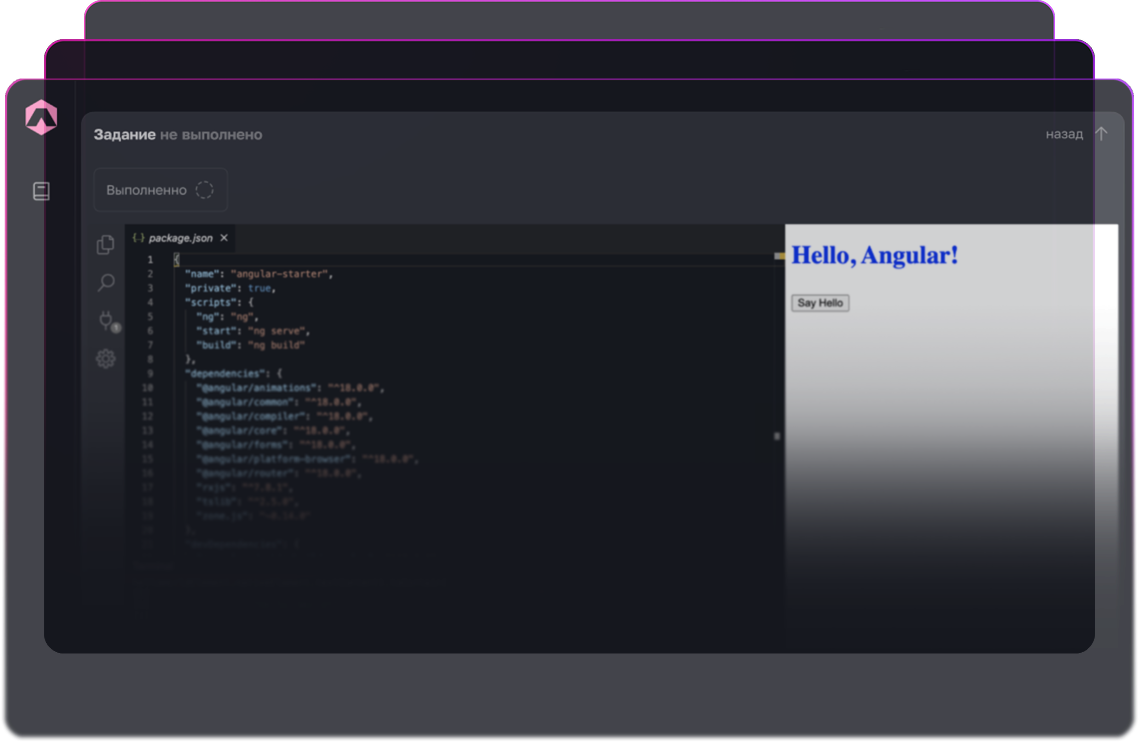Click the "ng serve" start script value

click(x=276, y=331)
